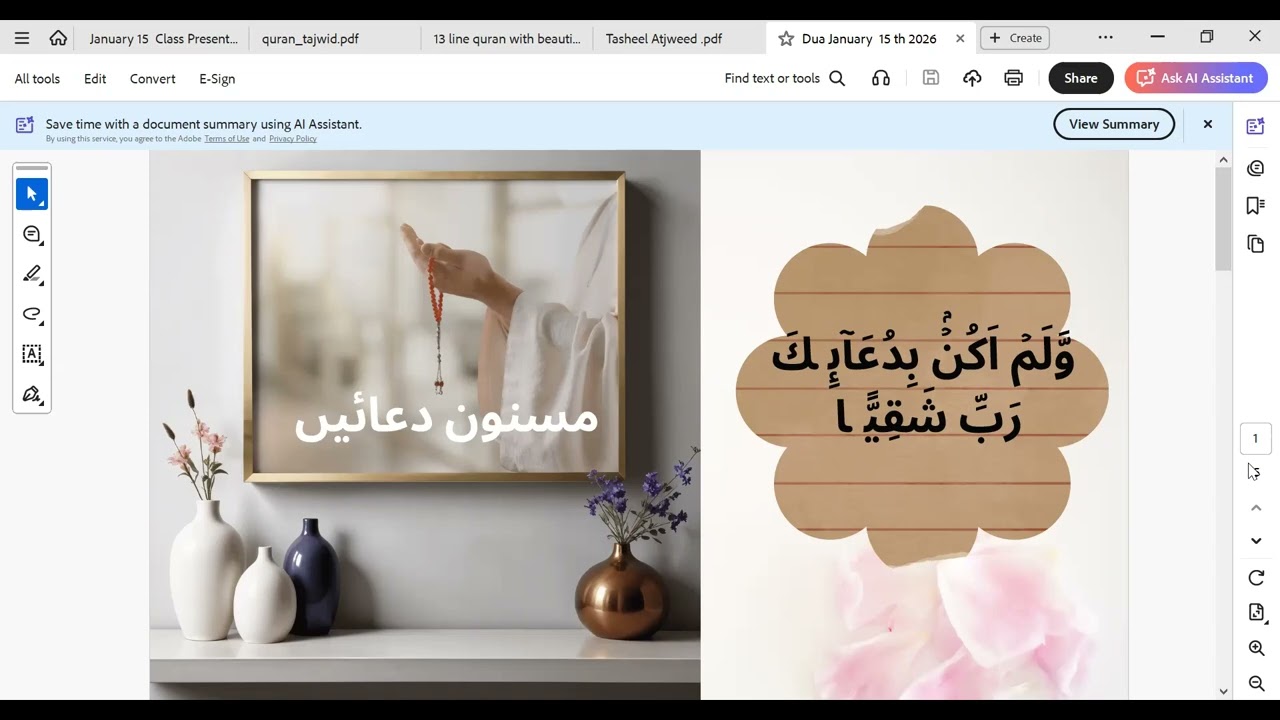Open bookmarks panel in right sidebar
This screenshot has height=720, width=1280.
[x=1256, y=205]
